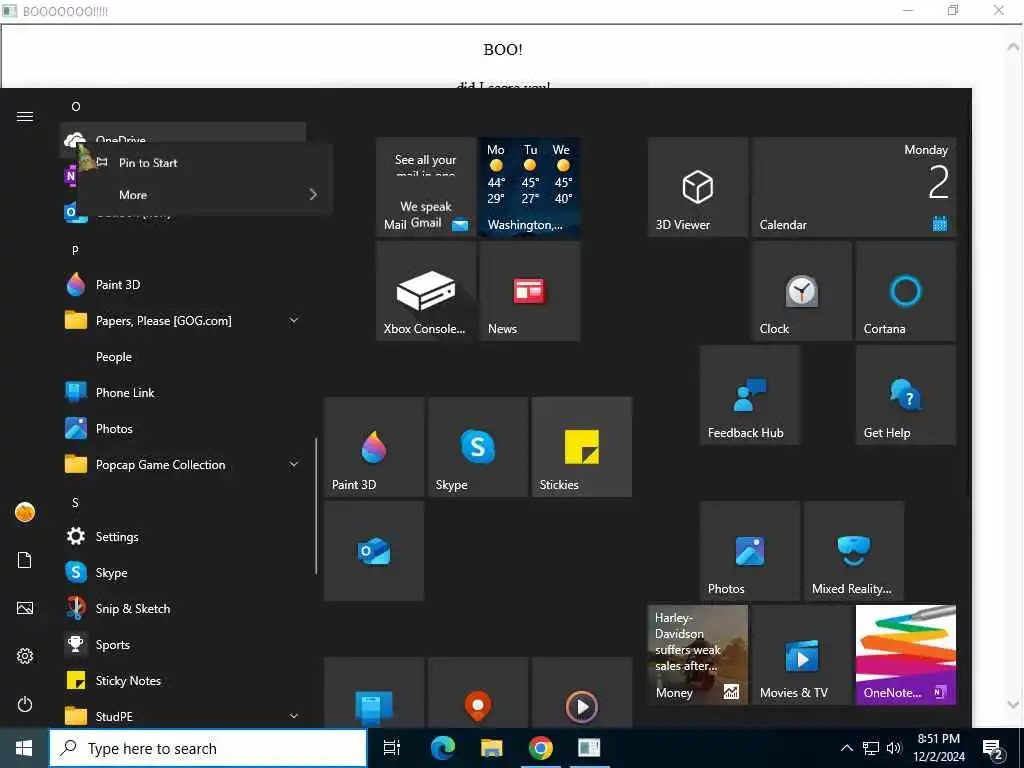Click the user account avatar in sidebar
The height and width of the screenshot is (768, 1024).
pos(25,512)
